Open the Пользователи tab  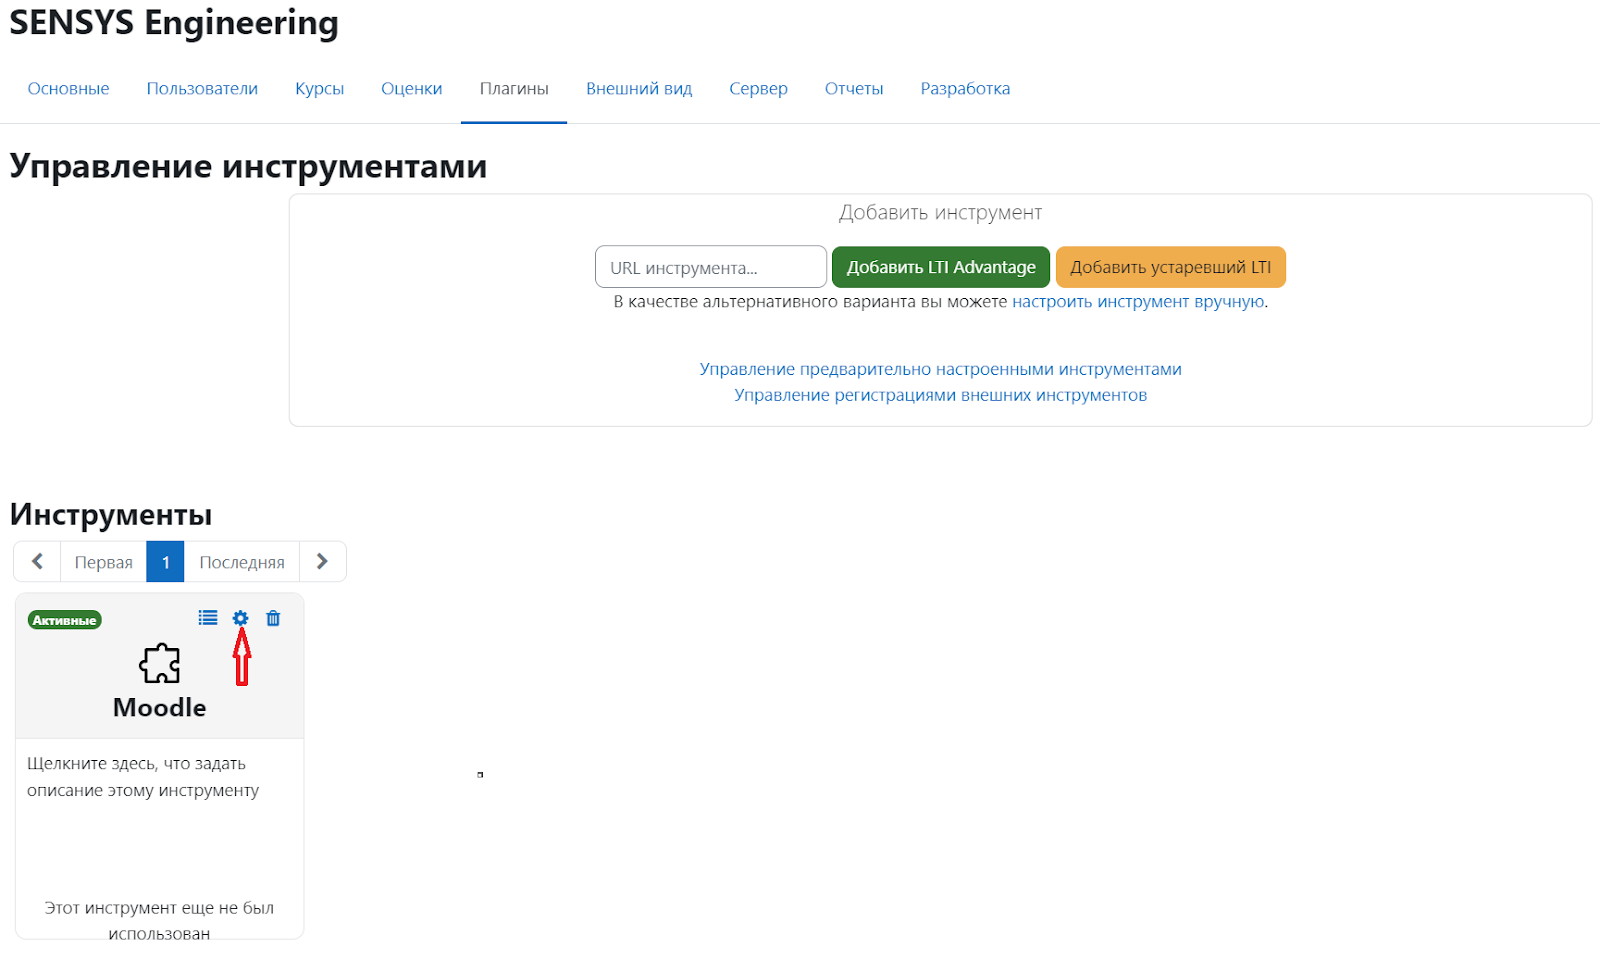click(x=202, y=89)
